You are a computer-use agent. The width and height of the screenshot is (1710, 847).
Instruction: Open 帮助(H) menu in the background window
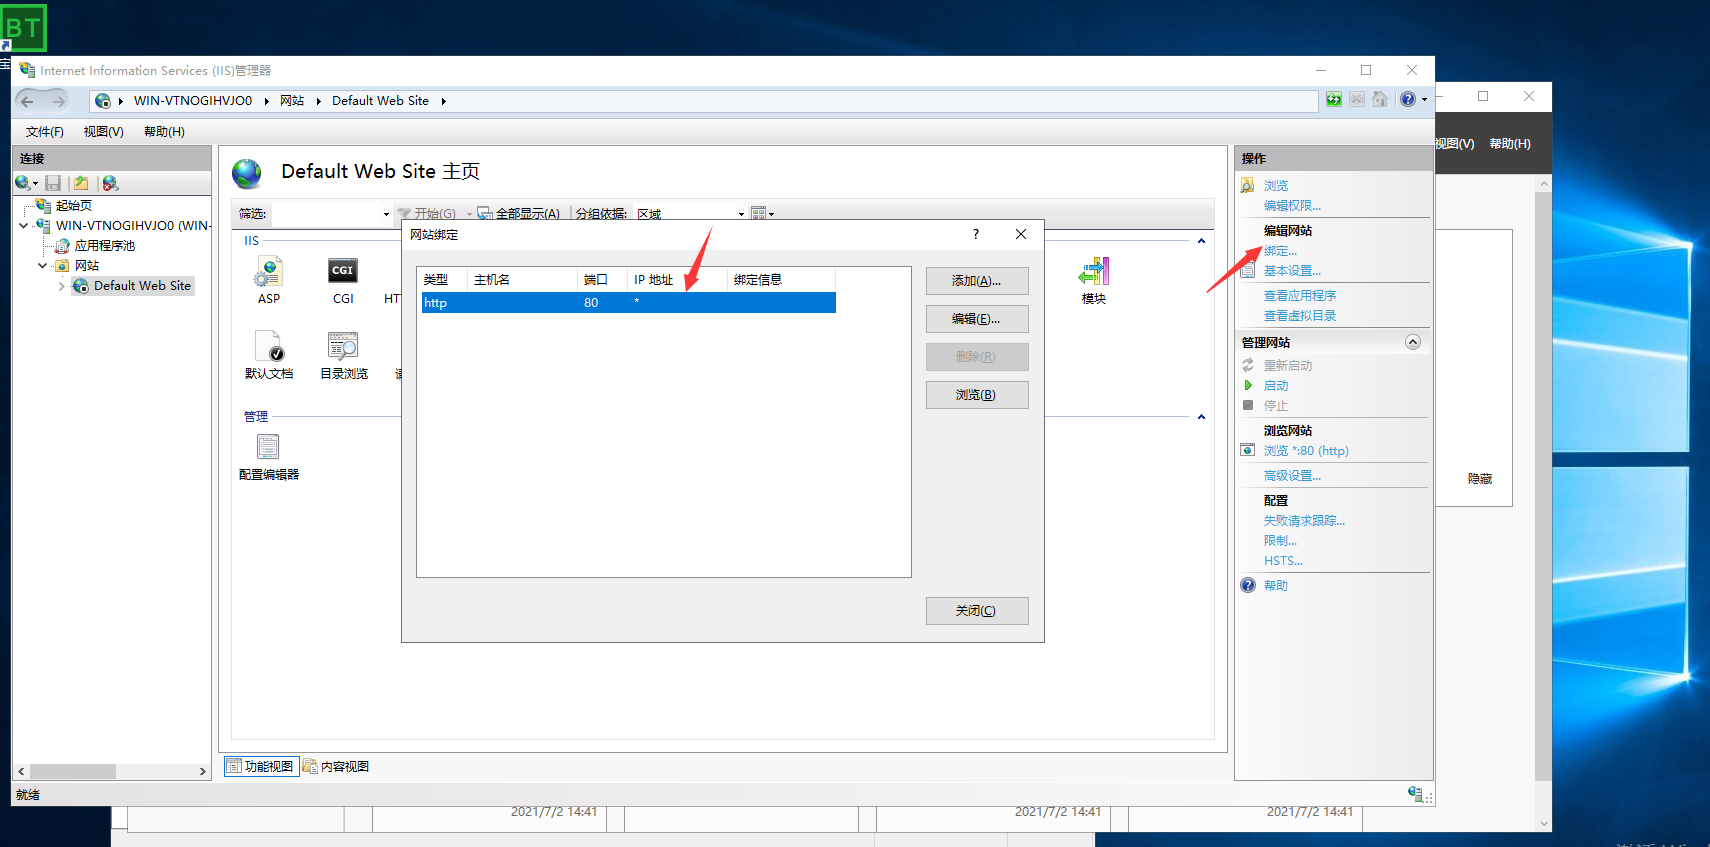click(1510, 144)
